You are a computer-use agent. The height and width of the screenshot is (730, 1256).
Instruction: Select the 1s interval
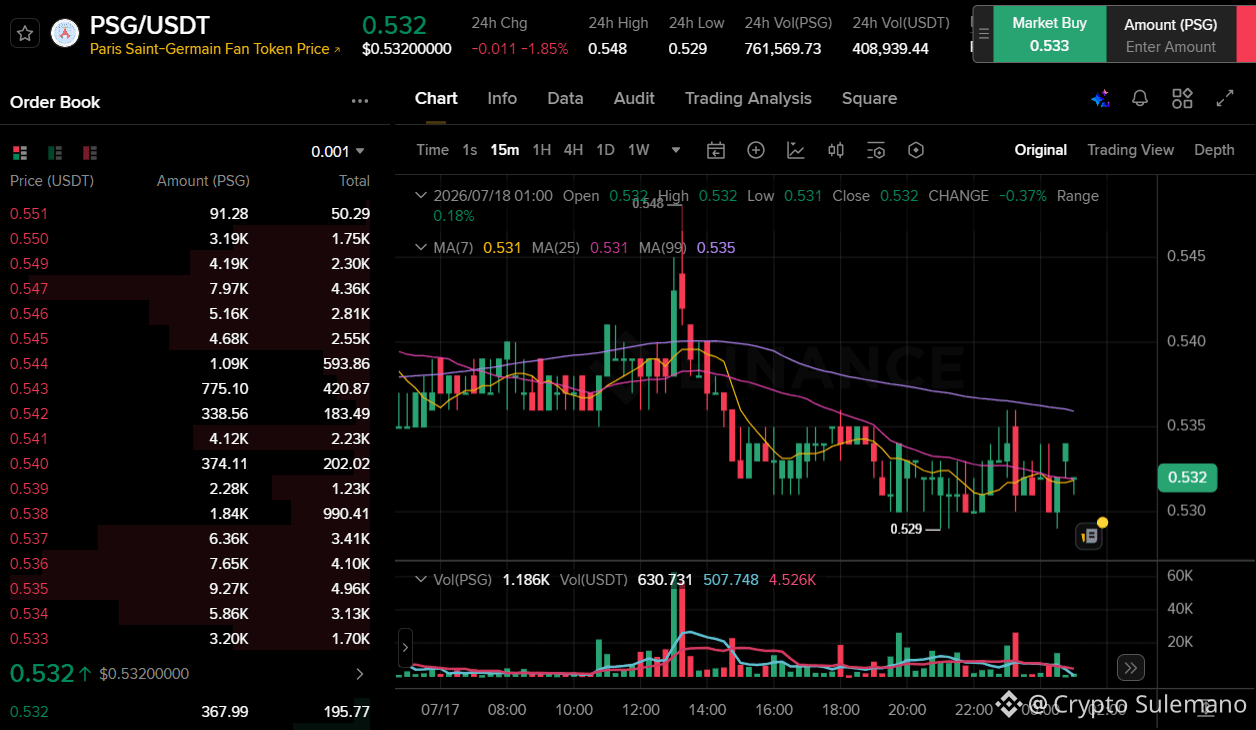[x=469, y=150]
